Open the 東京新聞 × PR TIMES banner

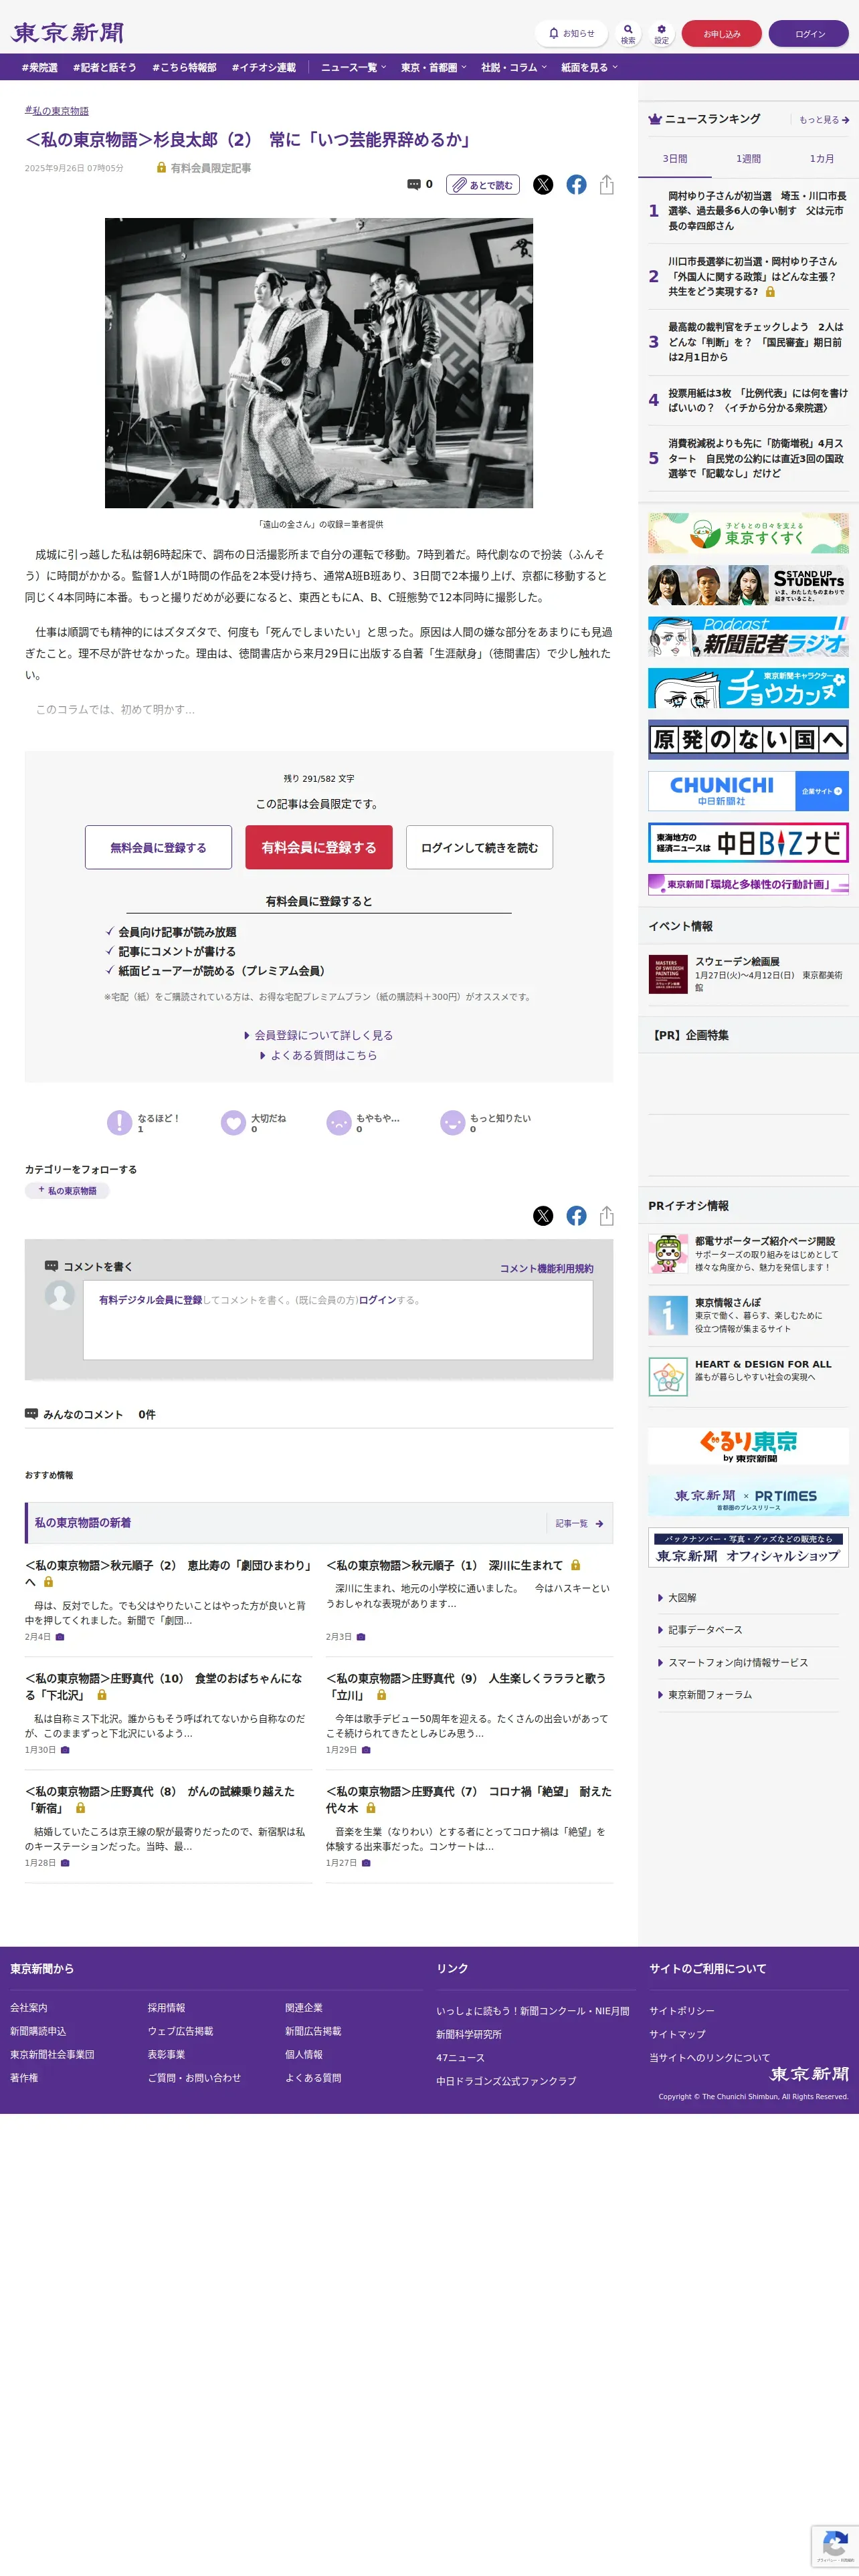click(x=748, y=1496)
